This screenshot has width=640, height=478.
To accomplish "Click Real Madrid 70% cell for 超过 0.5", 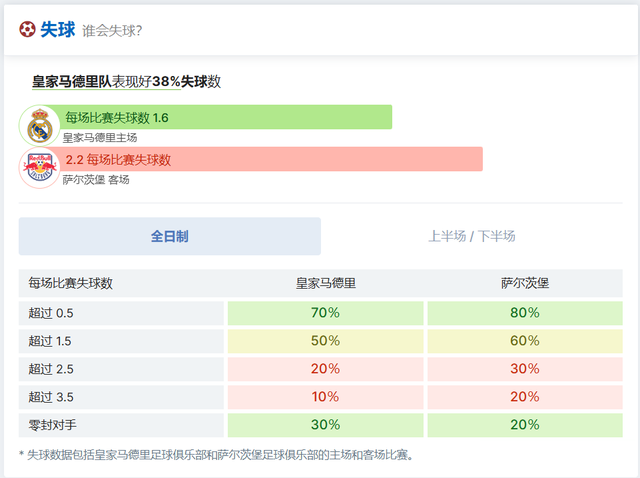I will click(326, 313).
